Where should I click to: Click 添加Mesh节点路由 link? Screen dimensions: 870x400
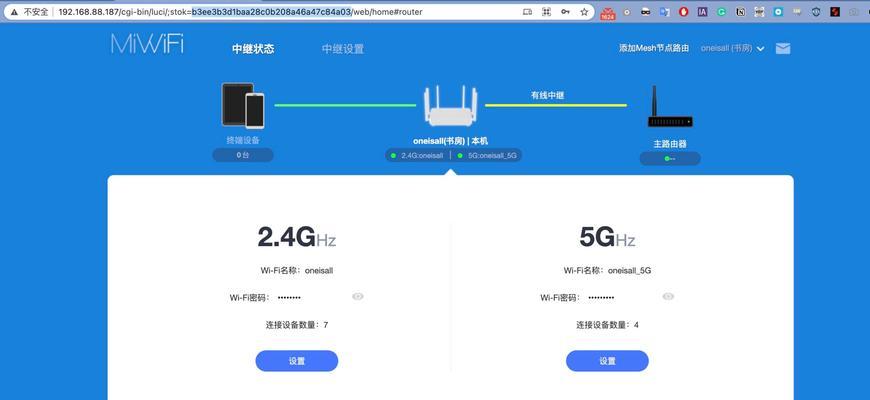click(x=654, y=48)
